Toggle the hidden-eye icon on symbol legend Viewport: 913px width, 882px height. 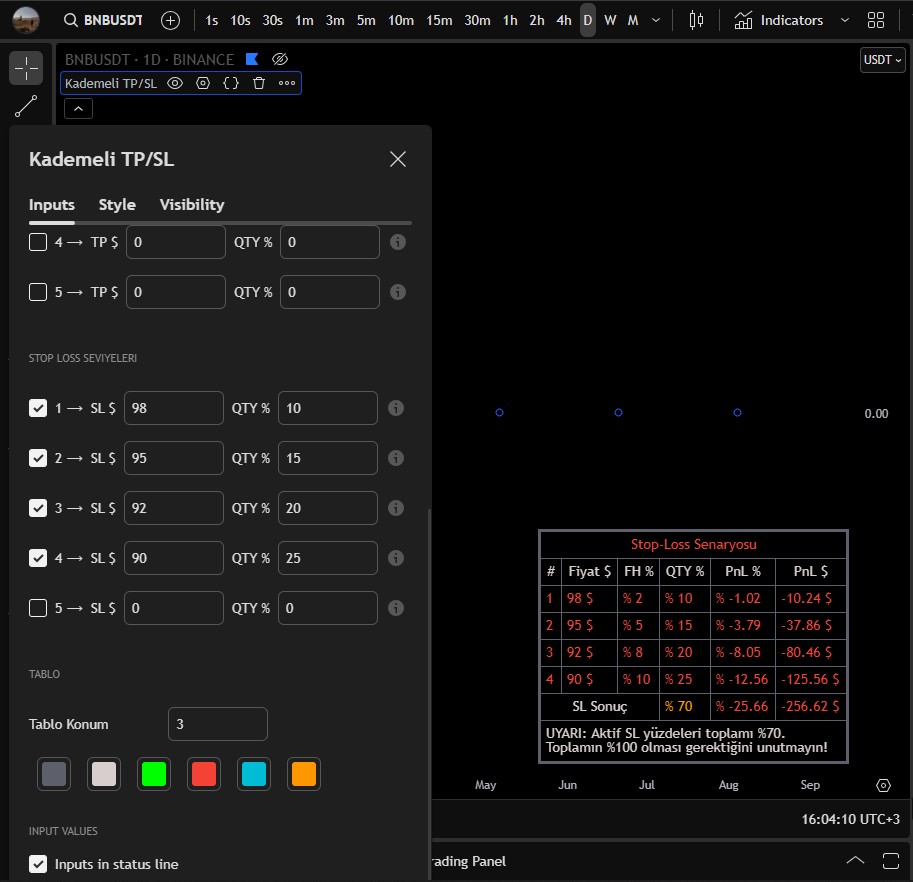[280, 59]
